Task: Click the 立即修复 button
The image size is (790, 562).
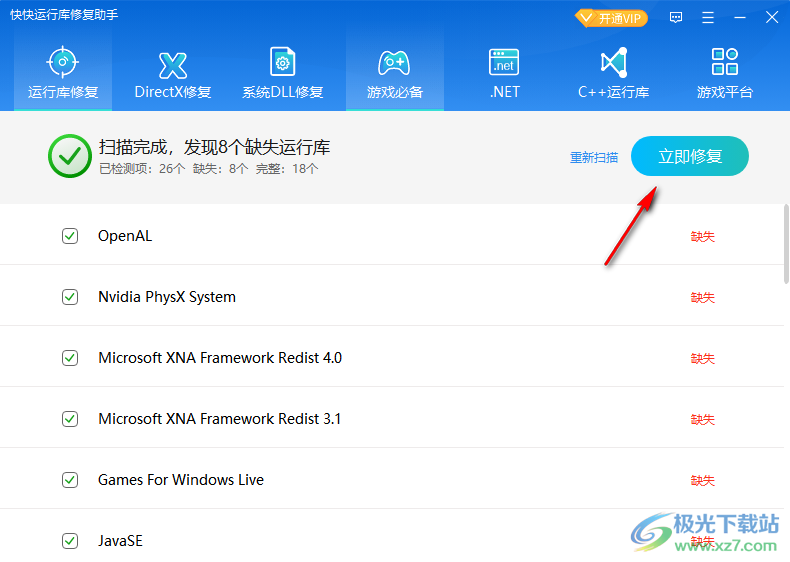Action: (x=690, y=156)
